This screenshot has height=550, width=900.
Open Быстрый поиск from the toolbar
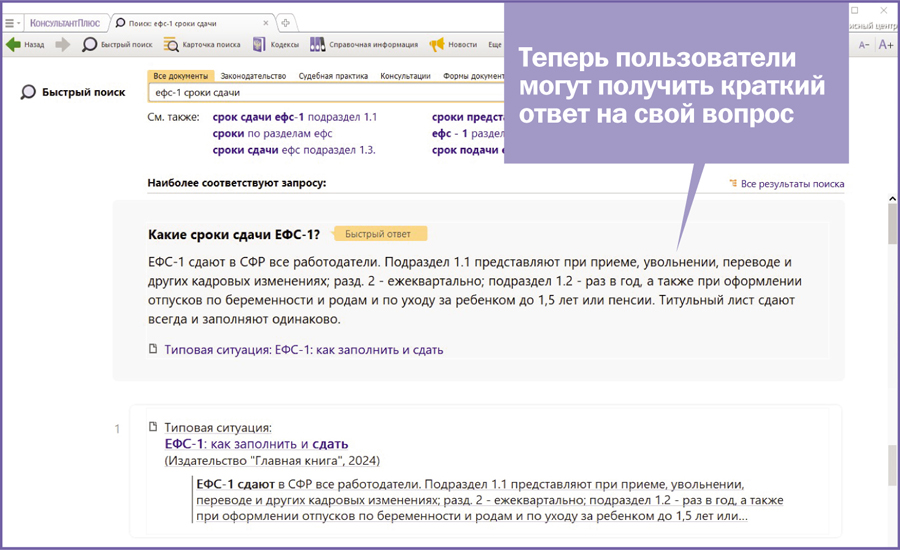(118, 44)
